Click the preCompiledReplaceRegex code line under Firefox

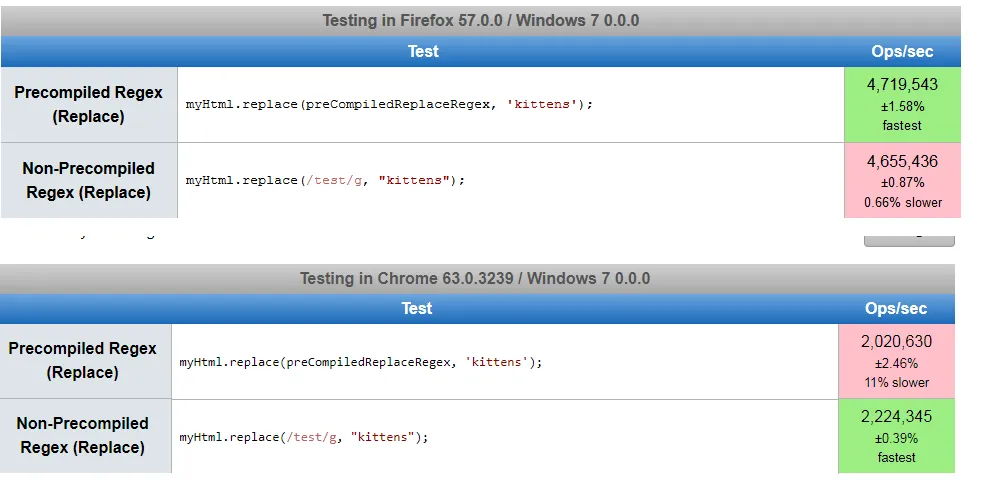(389, 104)
